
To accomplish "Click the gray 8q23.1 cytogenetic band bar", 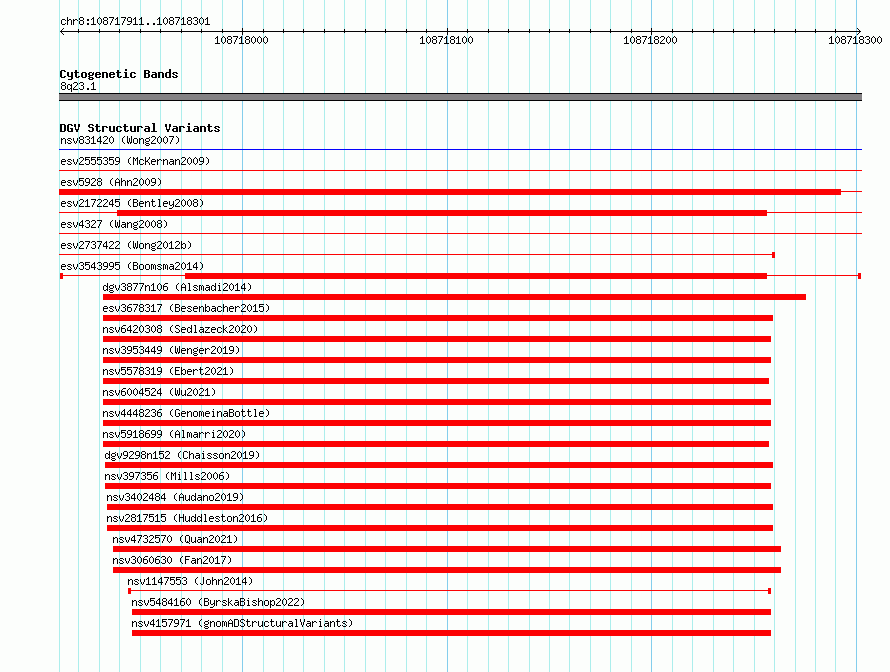I will [460, 97].
